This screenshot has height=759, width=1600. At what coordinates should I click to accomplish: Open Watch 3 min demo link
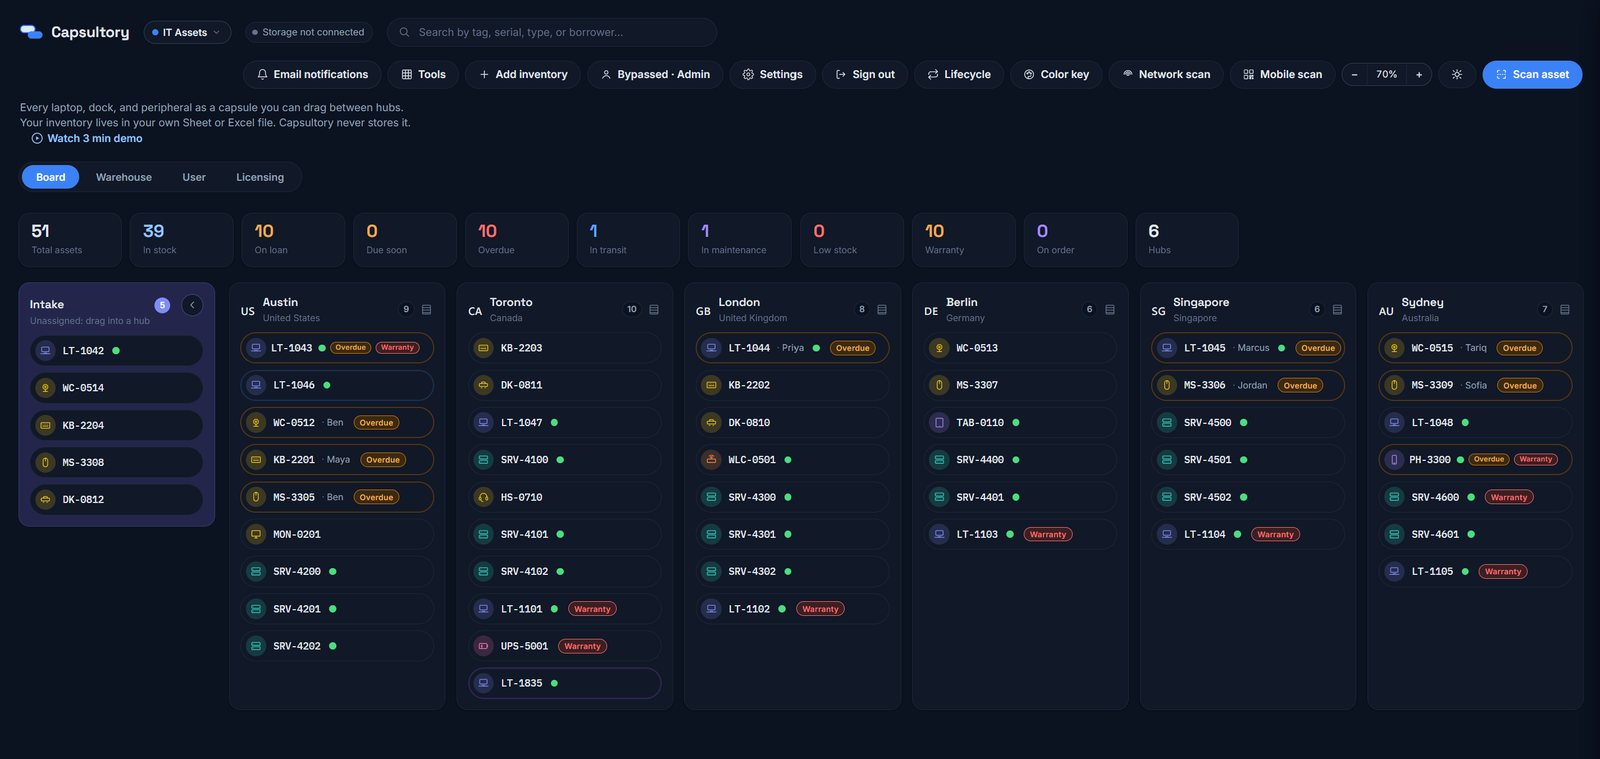point(87,139)
